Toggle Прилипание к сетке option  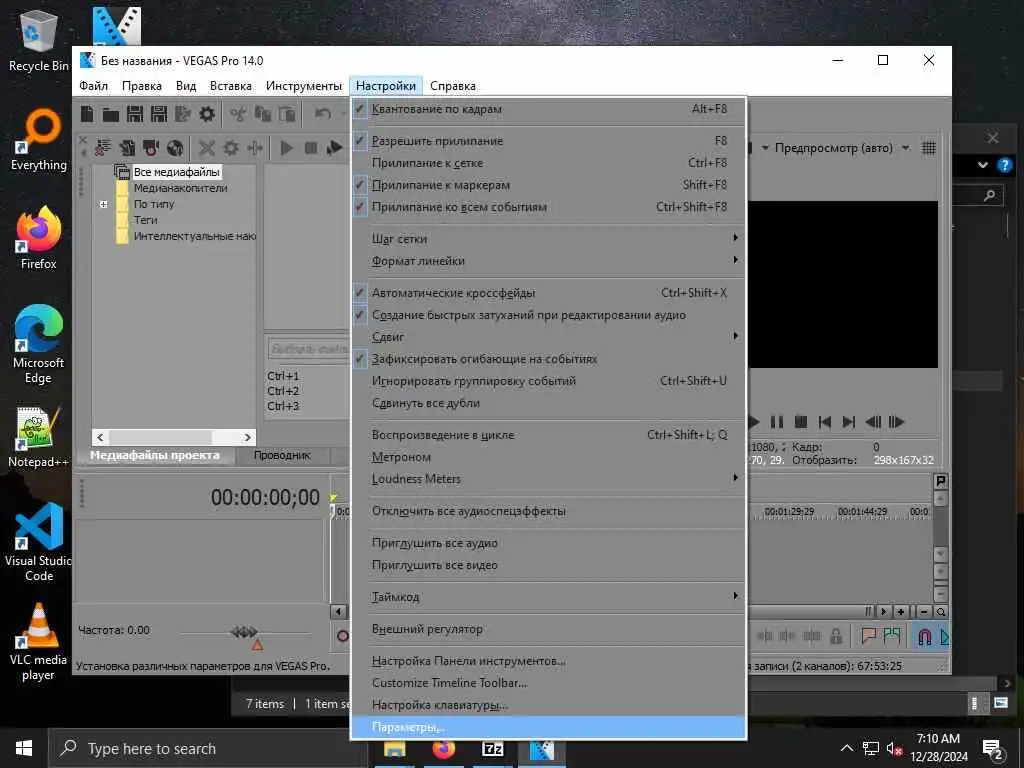tap(549, 163)
